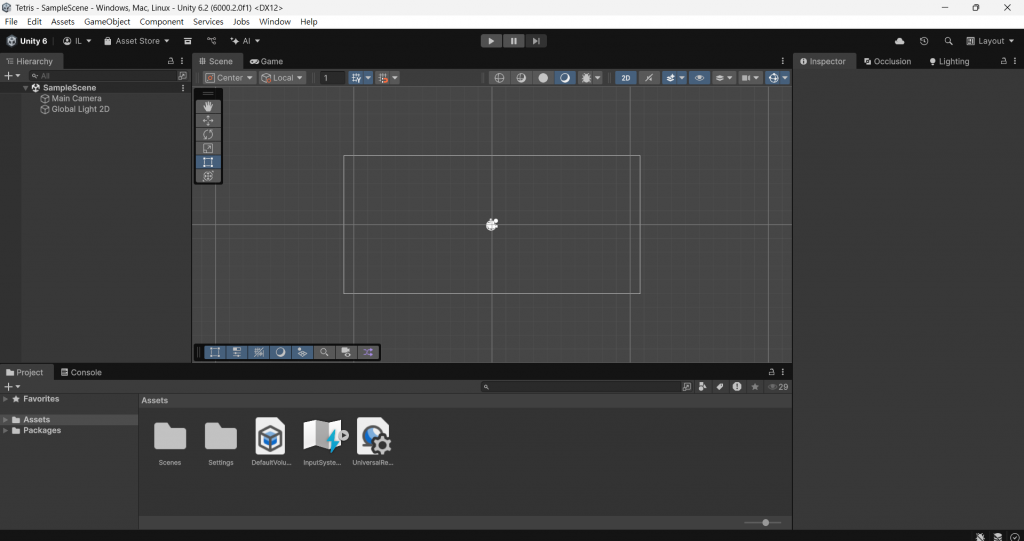Open the Local rotation dropdown
Viewport: 1024px width, 541px height.
(x=282, y=78)
